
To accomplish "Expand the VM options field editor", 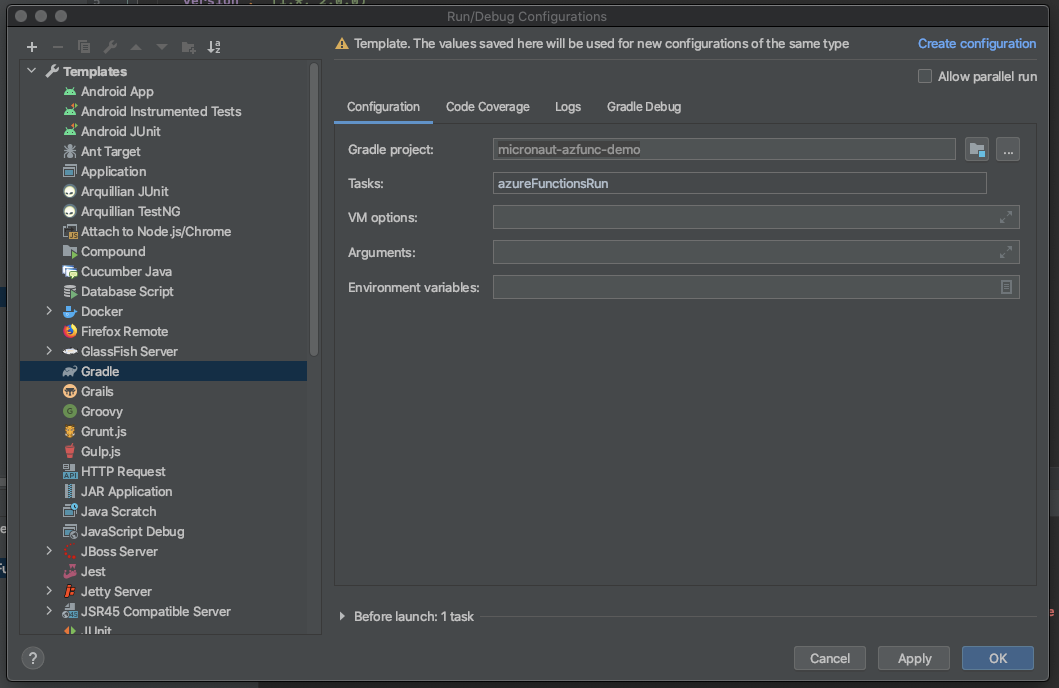I will pyautogui.click(x=1006, y=217).
